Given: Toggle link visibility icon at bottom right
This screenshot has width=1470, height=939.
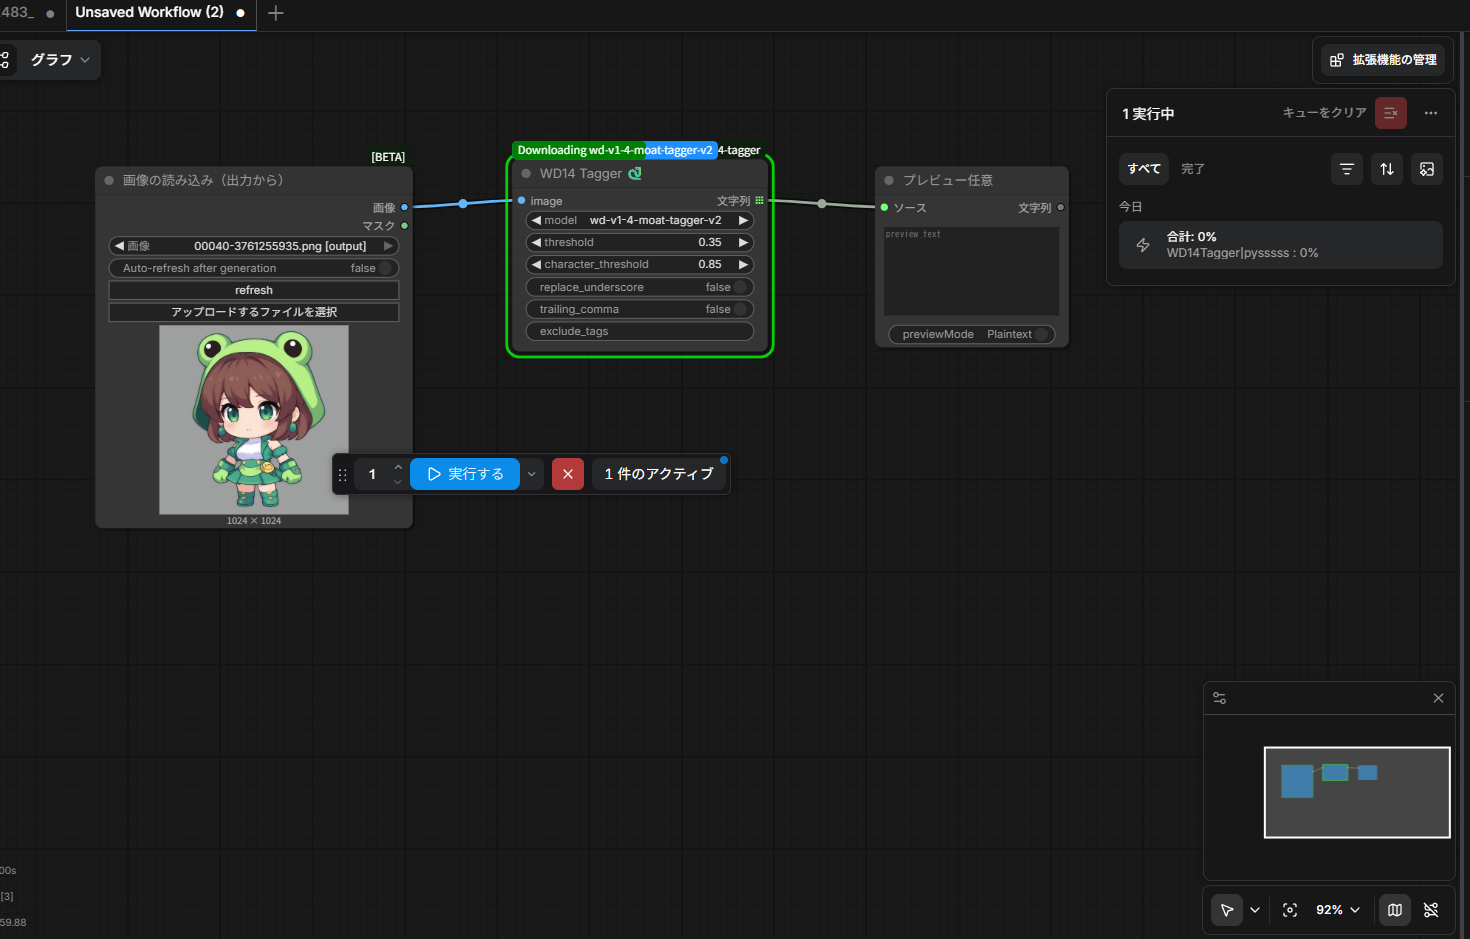Looking at the screenshot, I should 1431,910.
